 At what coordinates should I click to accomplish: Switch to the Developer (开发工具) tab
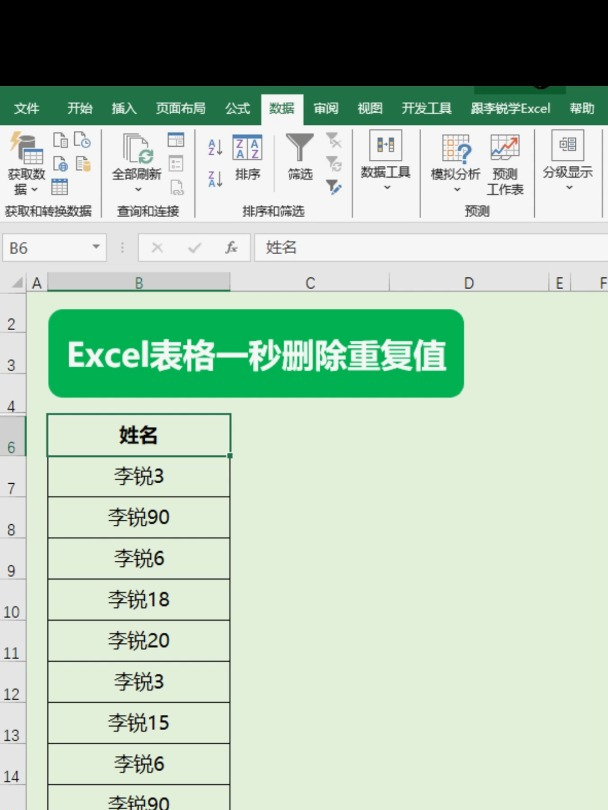pyautogui.click(x=427, y=108)
